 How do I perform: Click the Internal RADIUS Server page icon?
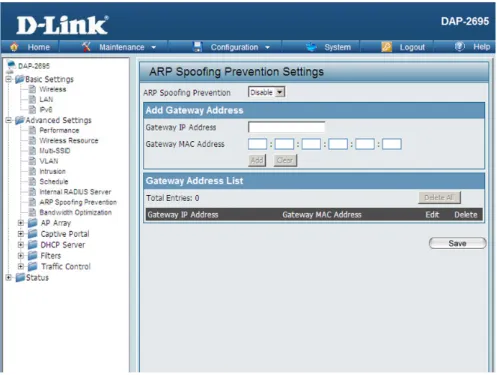pos(32,192)
